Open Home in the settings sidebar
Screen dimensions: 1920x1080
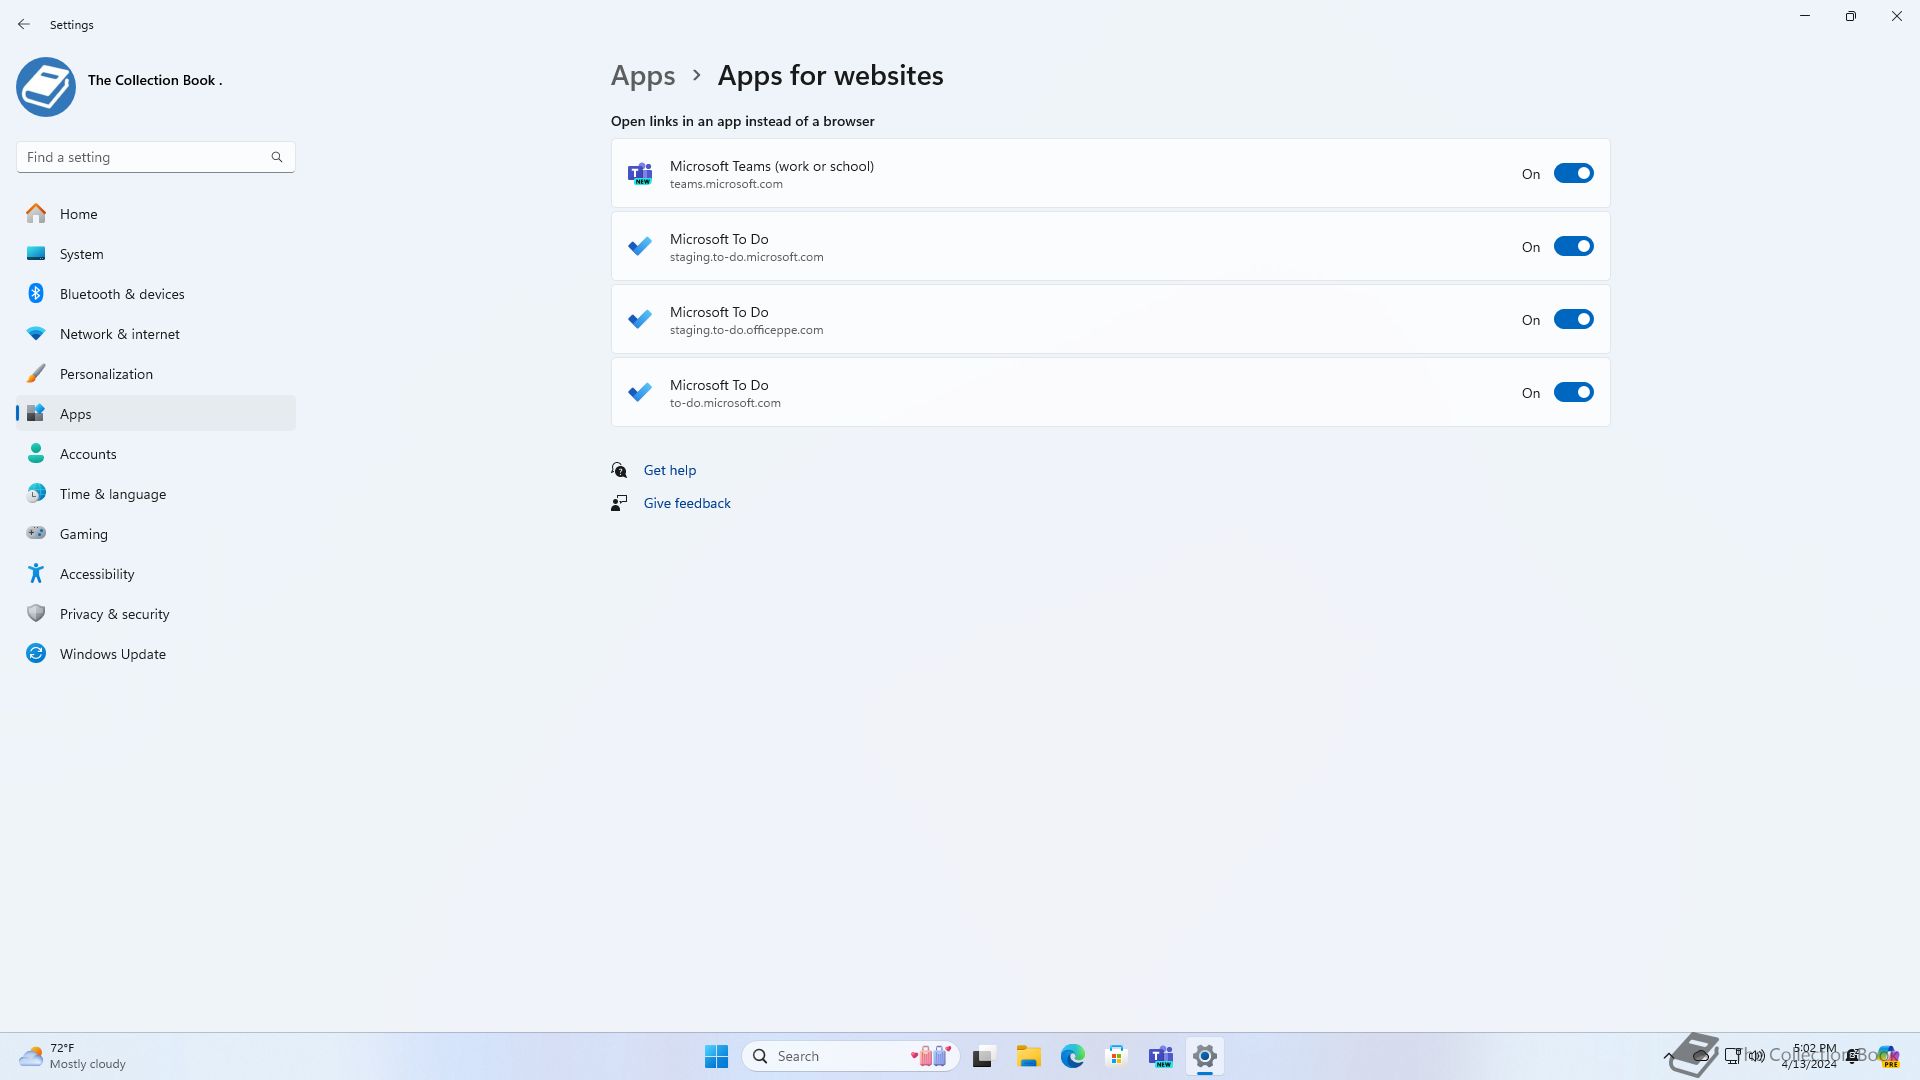coord(156,214)
